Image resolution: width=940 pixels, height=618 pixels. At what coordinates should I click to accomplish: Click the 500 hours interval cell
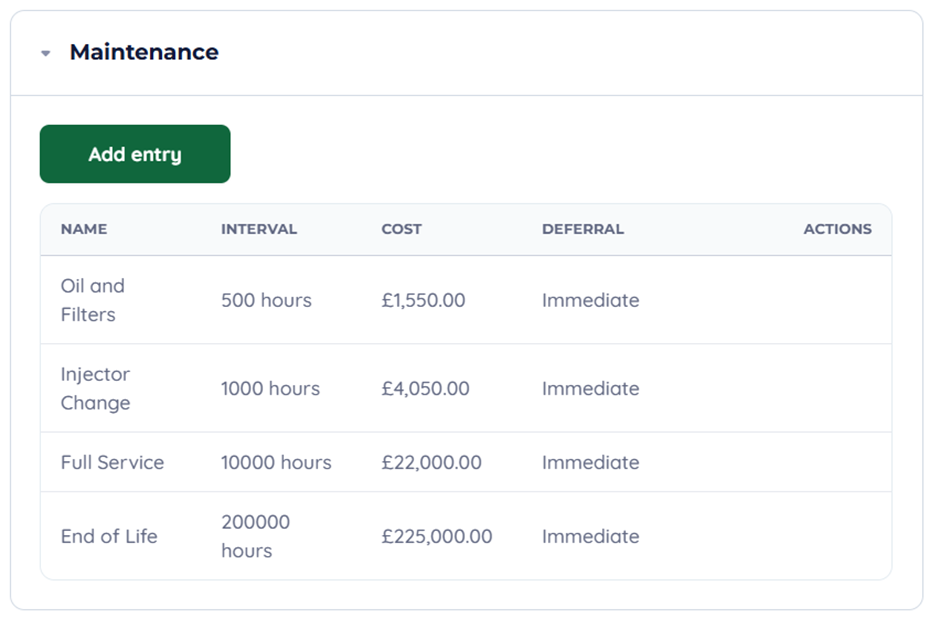[x=266, y=300]
